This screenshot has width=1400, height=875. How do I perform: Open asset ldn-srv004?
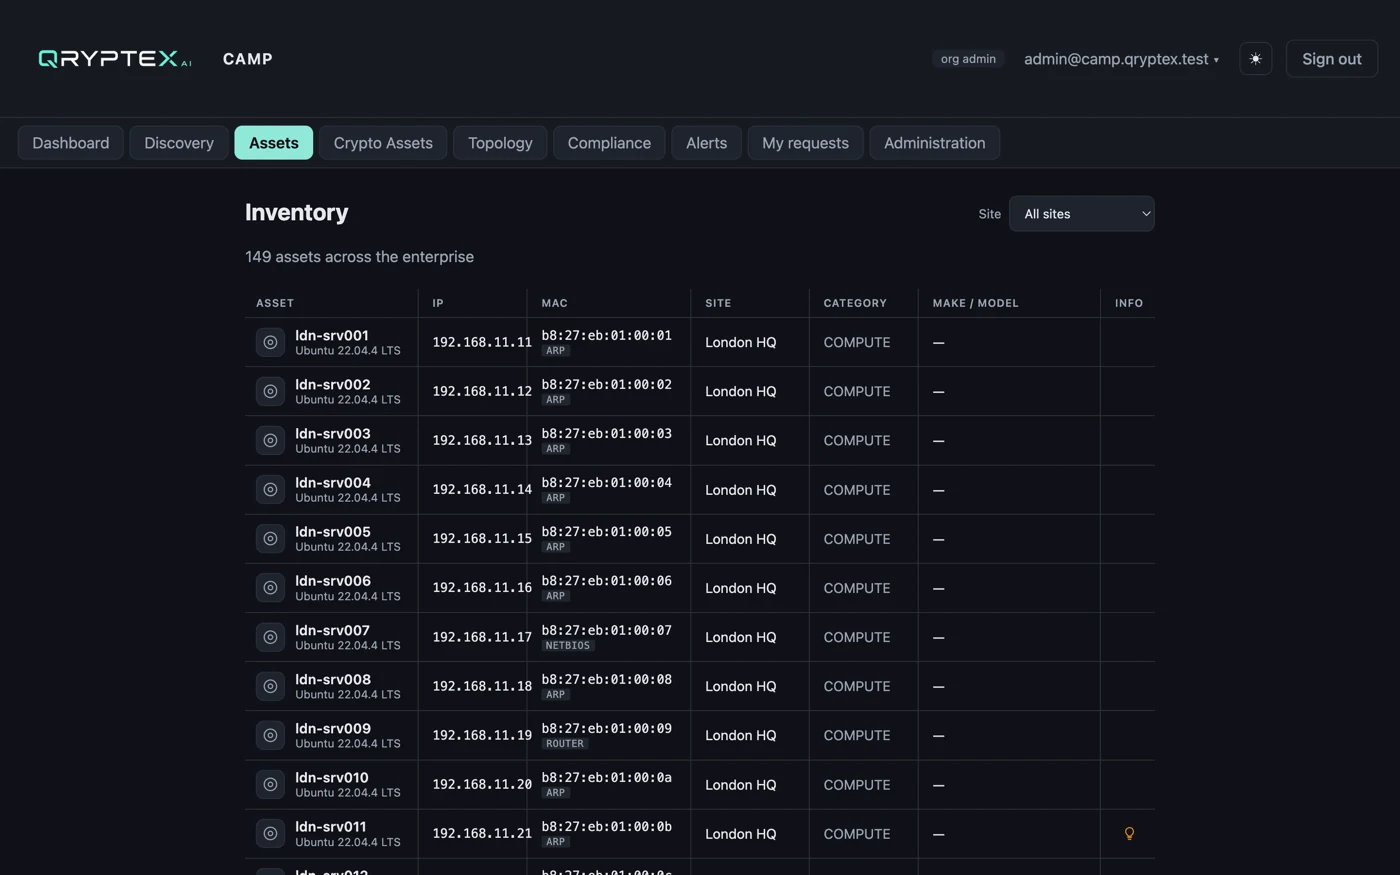pyautogui.click(x=333, y=482)
